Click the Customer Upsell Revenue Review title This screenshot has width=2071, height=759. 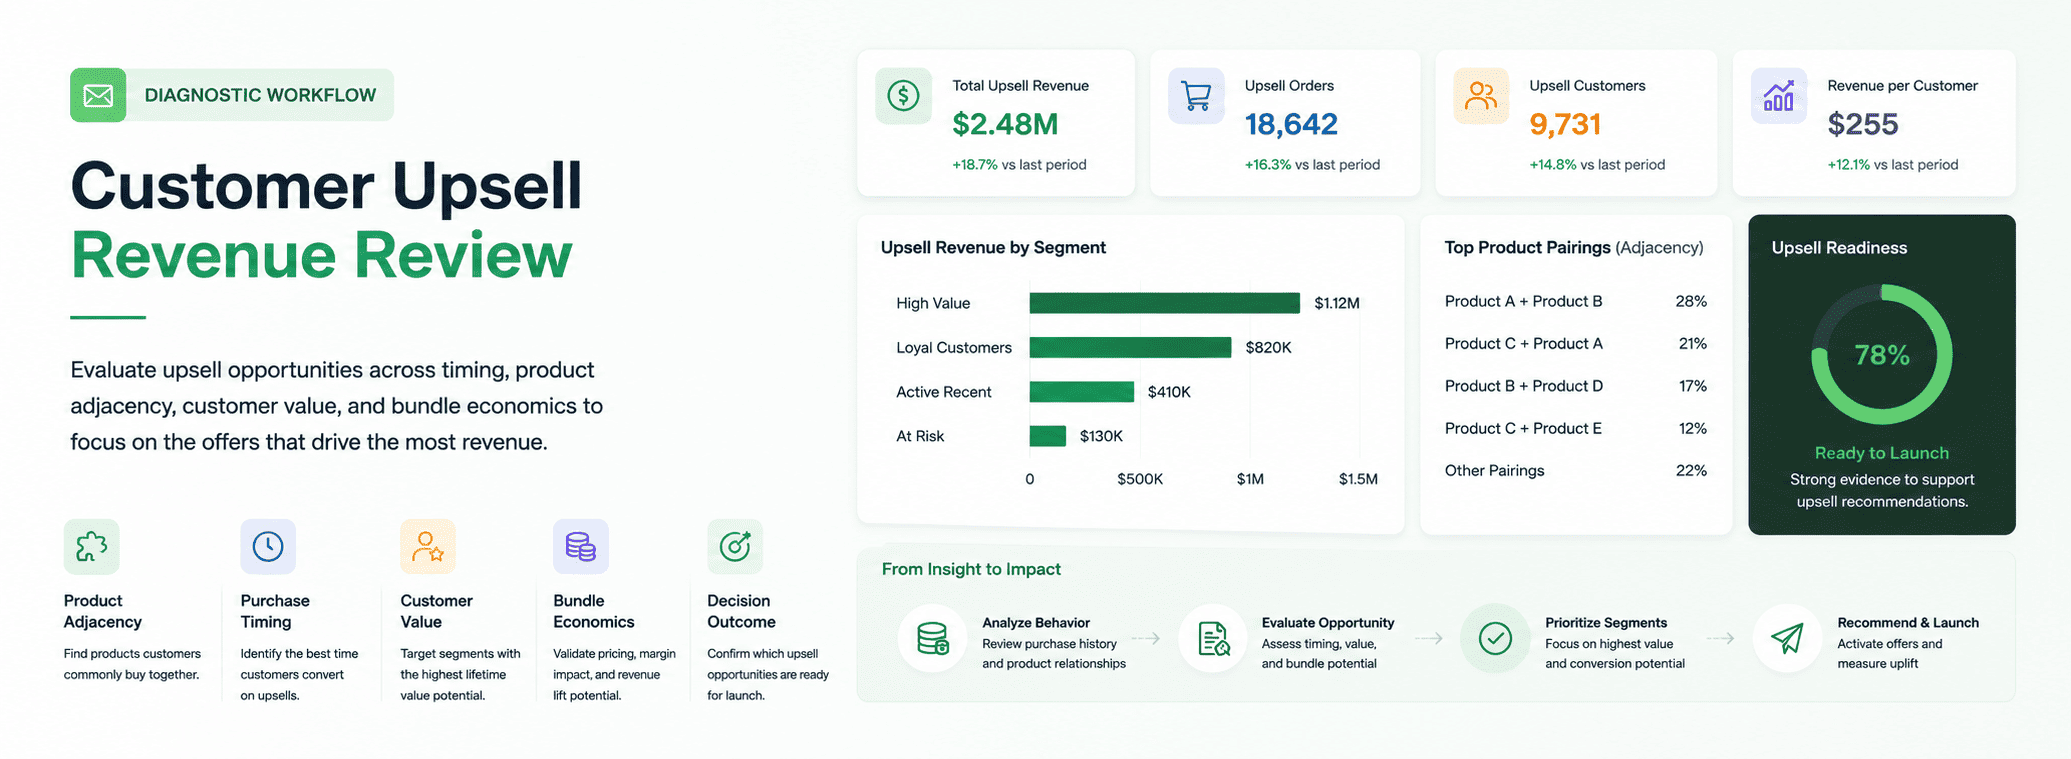coord(326,220)
